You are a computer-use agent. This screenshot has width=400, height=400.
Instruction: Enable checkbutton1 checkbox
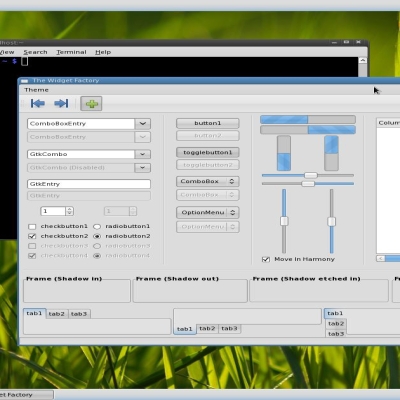coord(32,227)
